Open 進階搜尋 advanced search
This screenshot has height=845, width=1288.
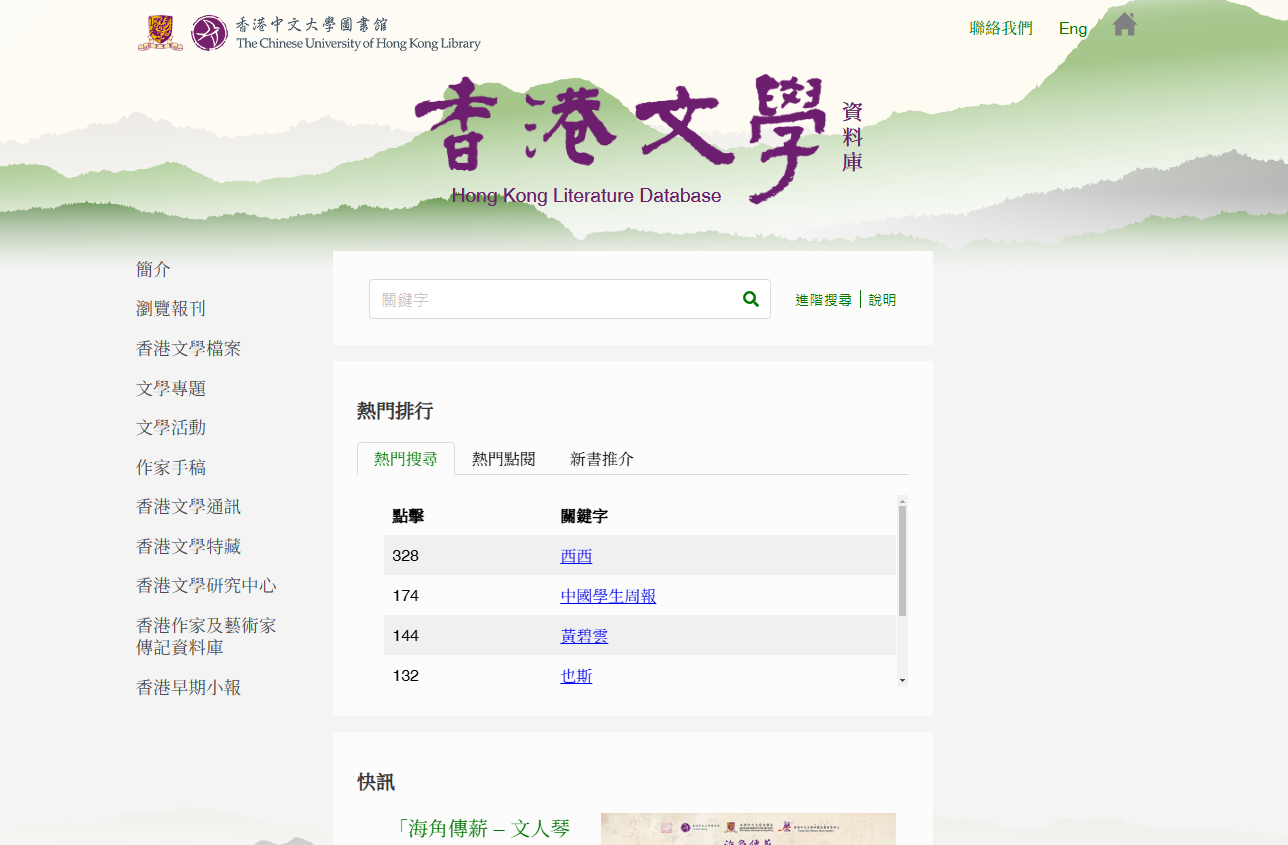pos(823,300)
